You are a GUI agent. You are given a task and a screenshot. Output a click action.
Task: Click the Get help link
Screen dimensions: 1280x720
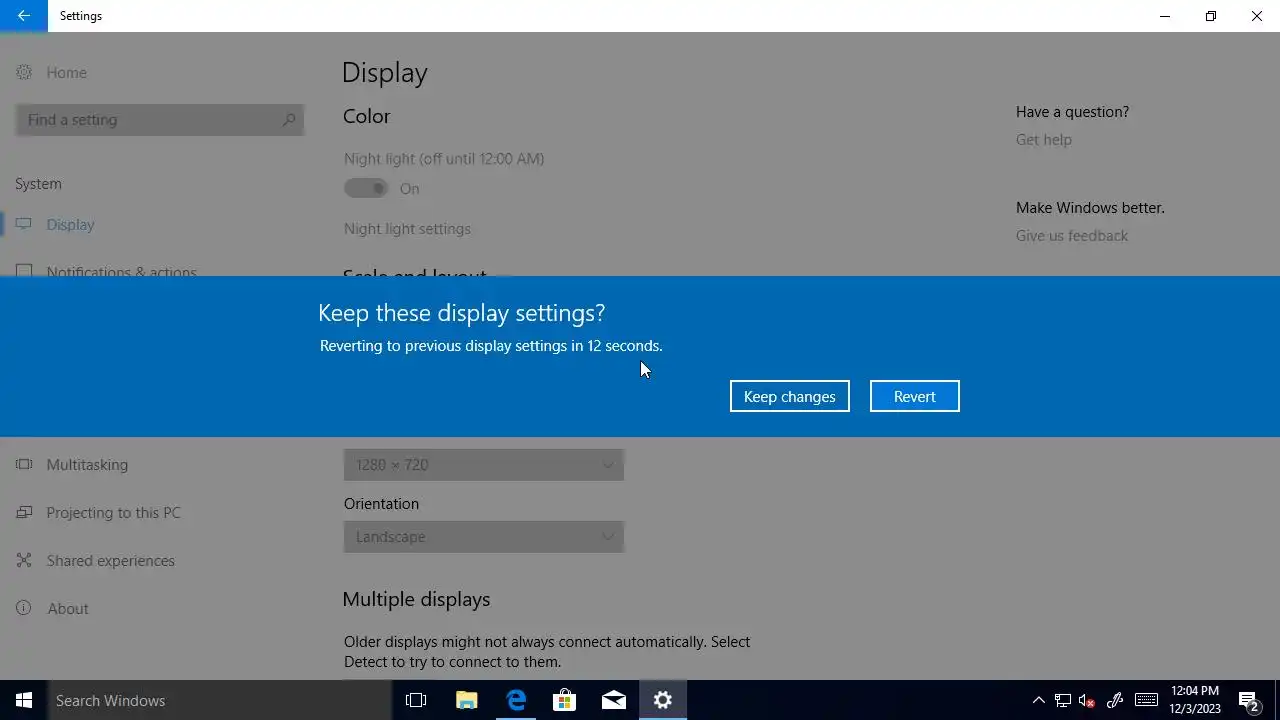[x=1044, y=140]
